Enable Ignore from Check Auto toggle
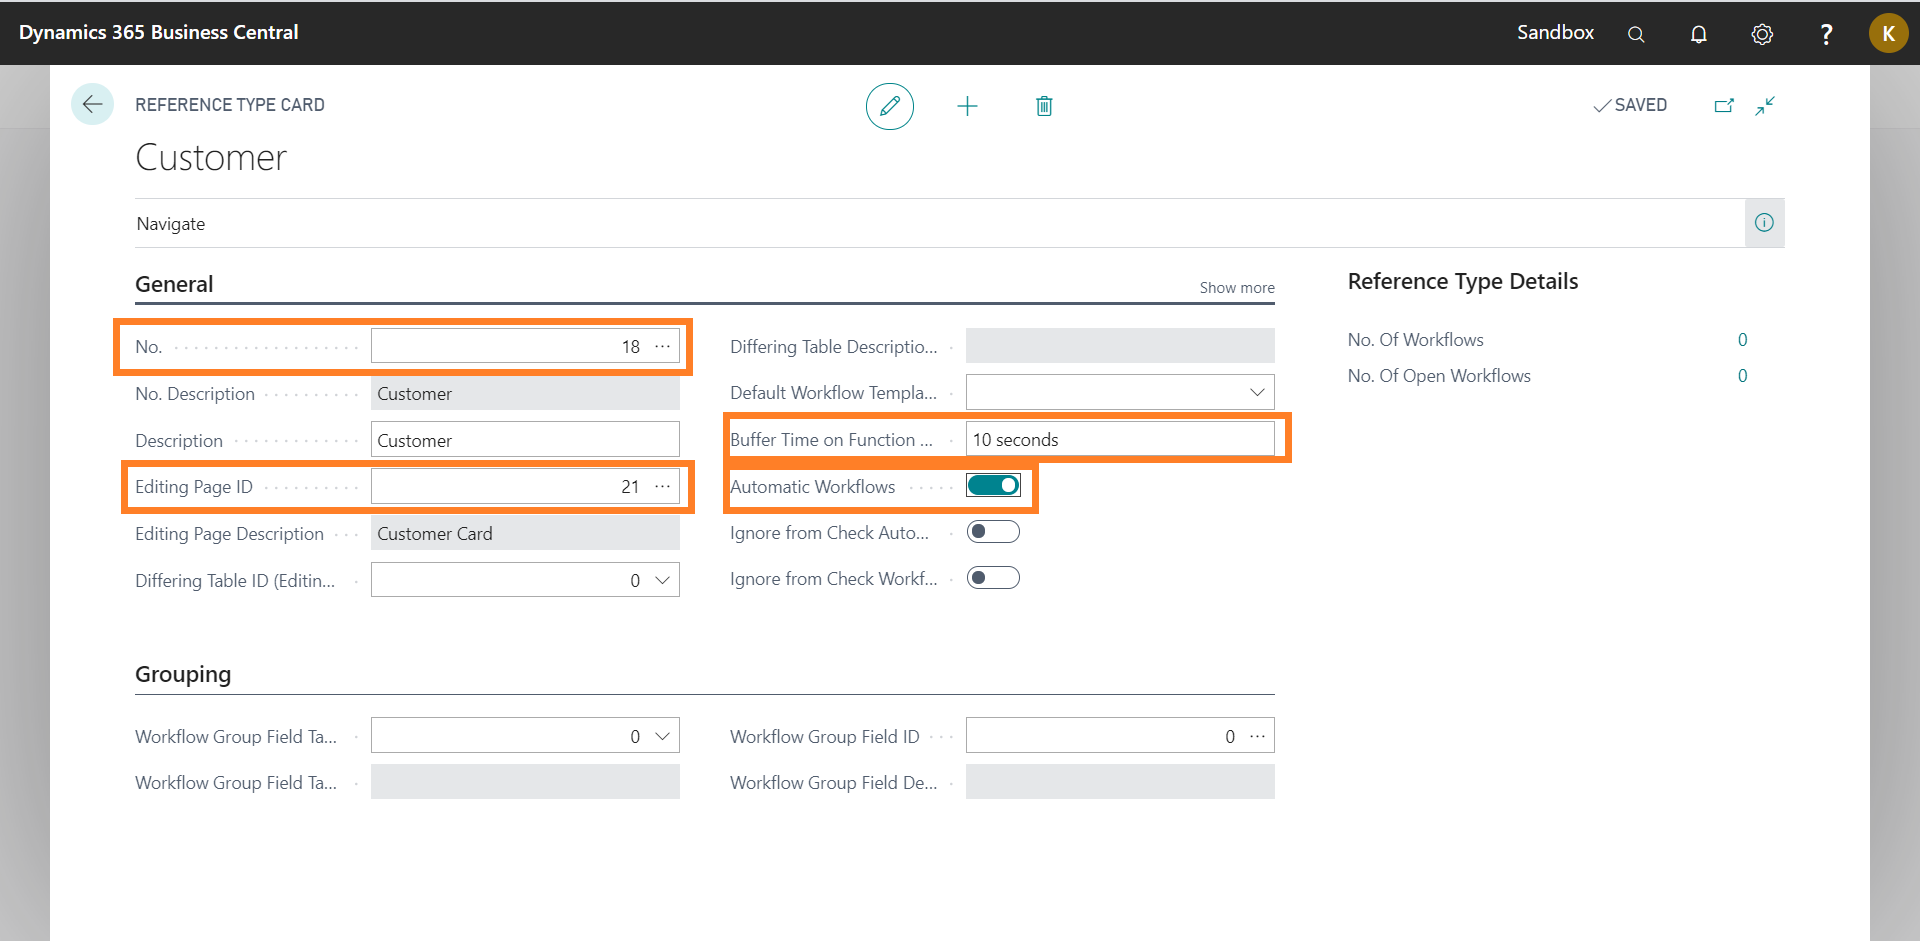 click(x=993, y=532)
